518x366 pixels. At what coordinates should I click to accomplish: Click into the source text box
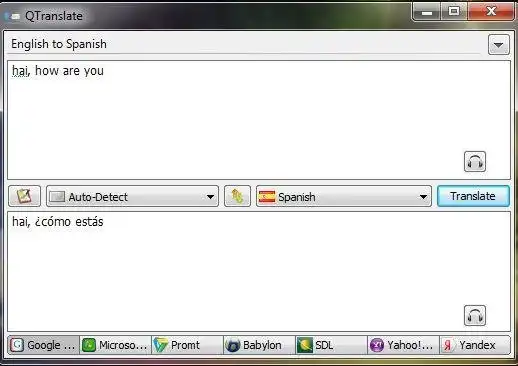pyautogui.click(x=259, y=120)
